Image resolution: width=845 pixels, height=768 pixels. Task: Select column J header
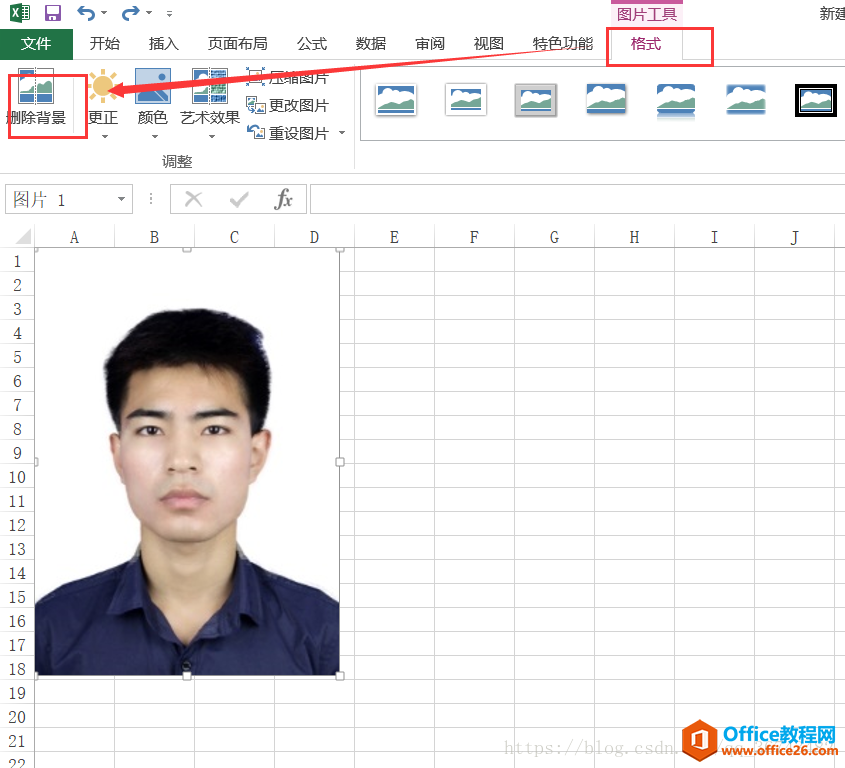(x=794, y=237)
